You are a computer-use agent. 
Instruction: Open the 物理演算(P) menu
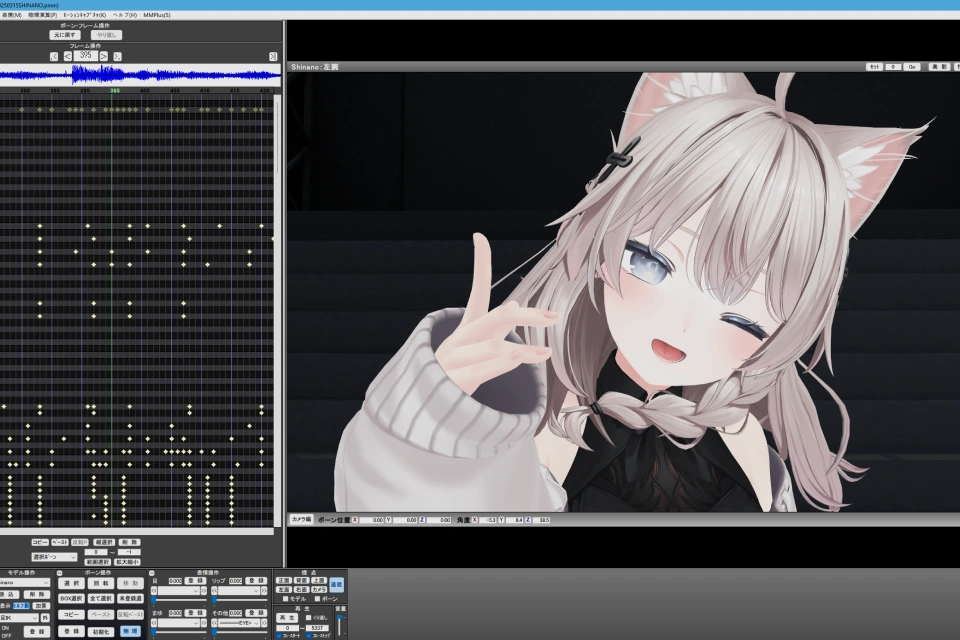pyautogui.click(x=43, y=15)
